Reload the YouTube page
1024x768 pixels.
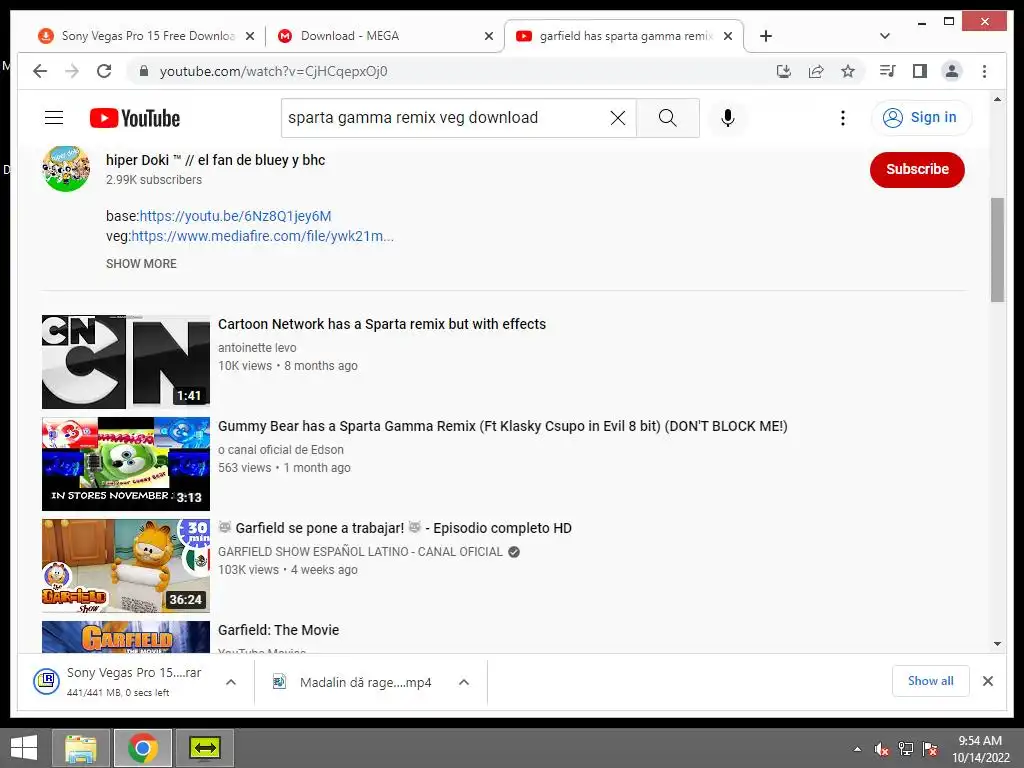click(x=104, y=71)
